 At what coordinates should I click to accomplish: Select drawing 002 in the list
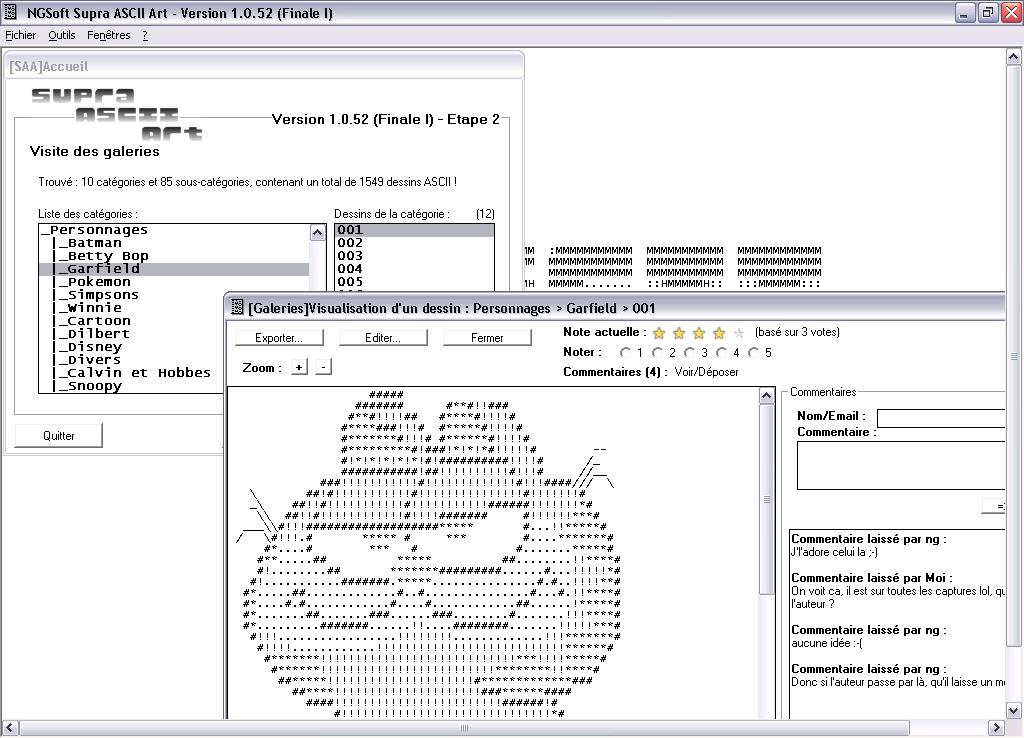pyautogui.click(x=414, y=243)
